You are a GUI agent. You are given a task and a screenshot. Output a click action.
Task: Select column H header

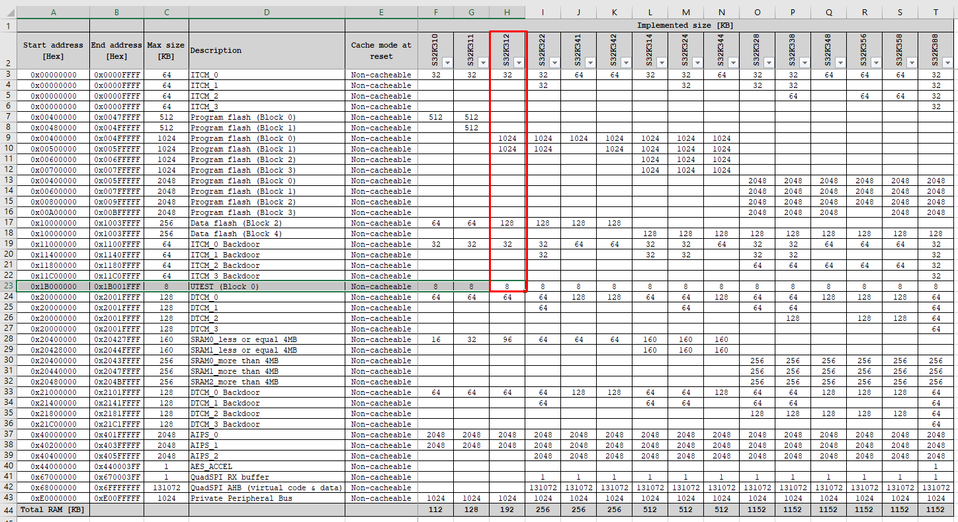click(507, 12)
